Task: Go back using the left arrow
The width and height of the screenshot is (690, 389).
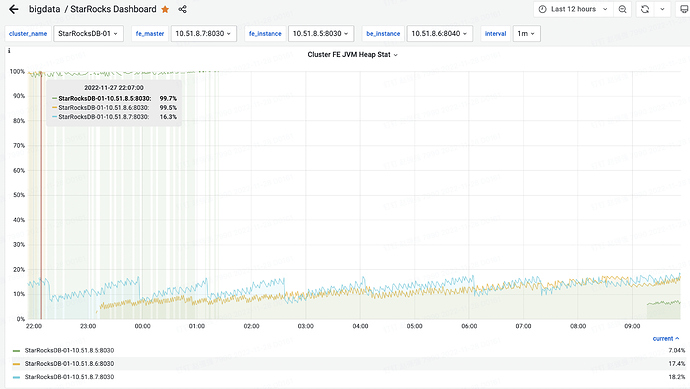Action: click(x=14, y=9)
